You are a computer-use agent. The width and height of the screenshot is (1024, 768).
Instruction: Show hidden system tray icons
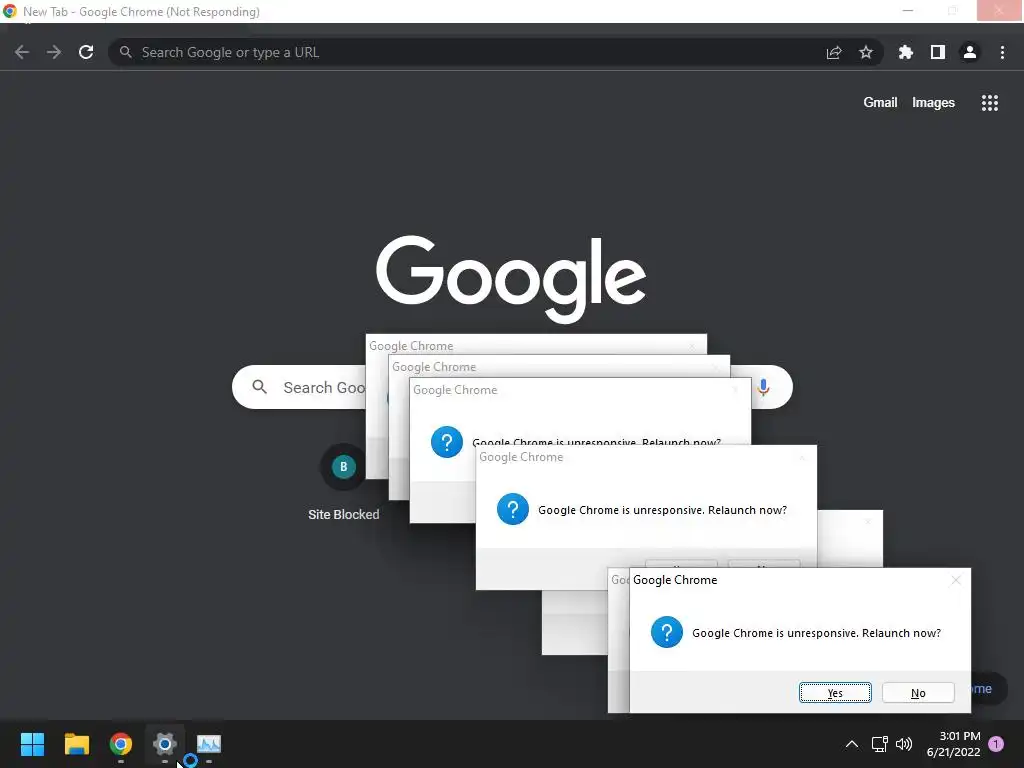pyautogui.click(x=852, y=744)
